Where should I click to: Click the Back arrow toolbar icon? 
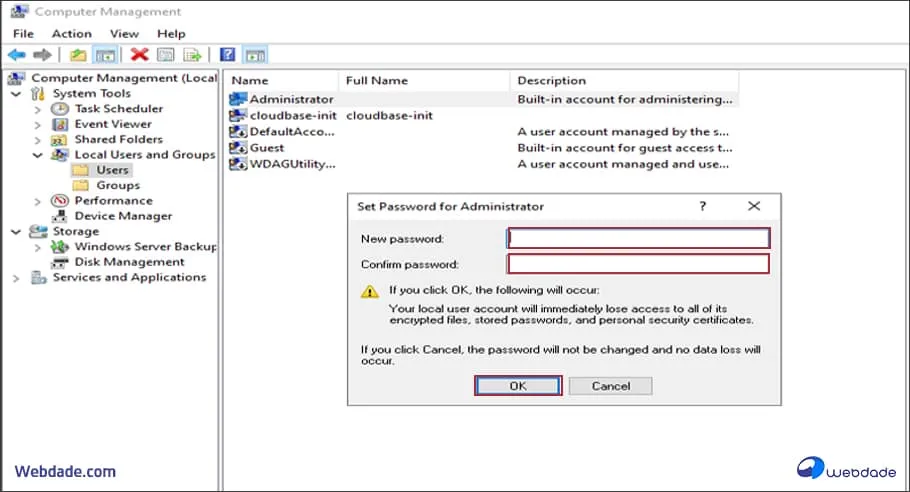[16, 55]
